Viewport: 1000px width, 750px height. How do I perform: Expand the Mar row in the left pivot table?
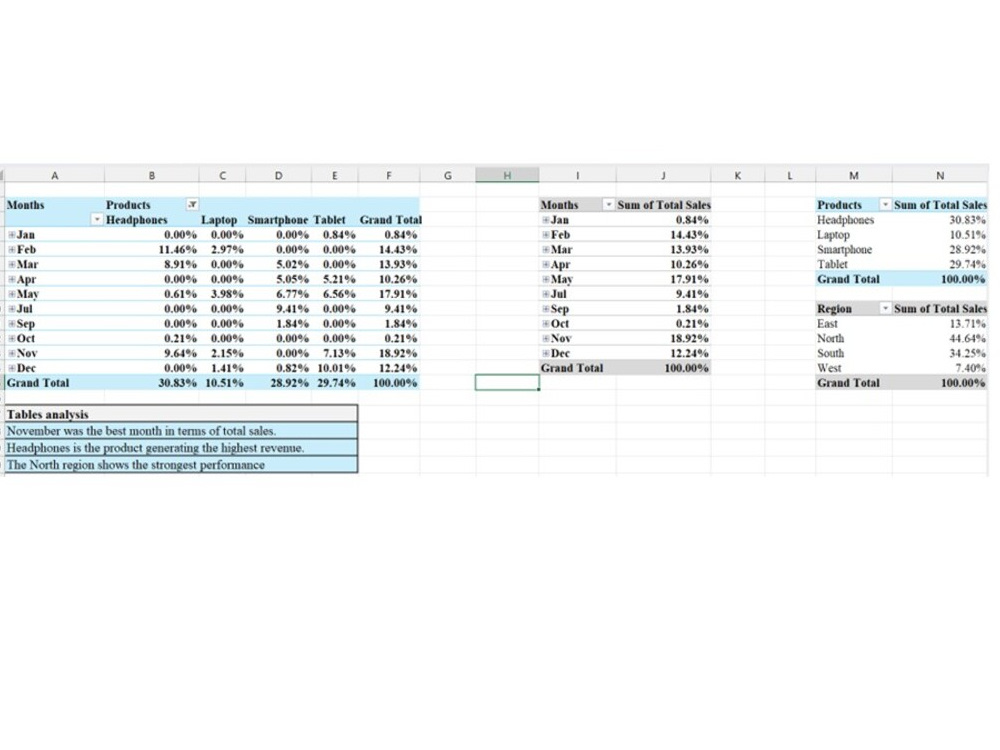click(x=11, y=265)
